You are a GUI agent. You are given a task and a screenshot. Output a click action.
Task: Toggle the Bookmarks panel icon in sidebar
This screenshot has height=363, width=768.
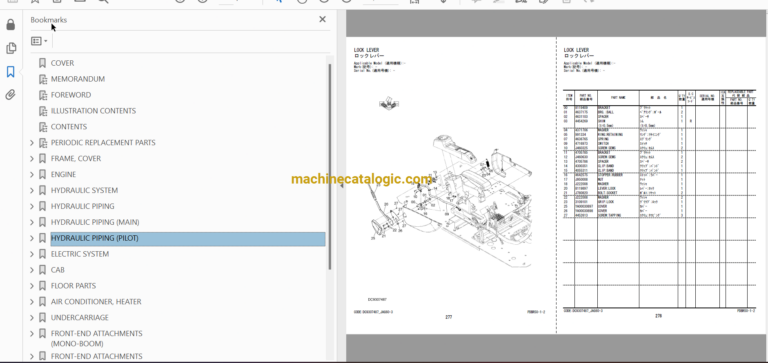click(x=10, y=72)
